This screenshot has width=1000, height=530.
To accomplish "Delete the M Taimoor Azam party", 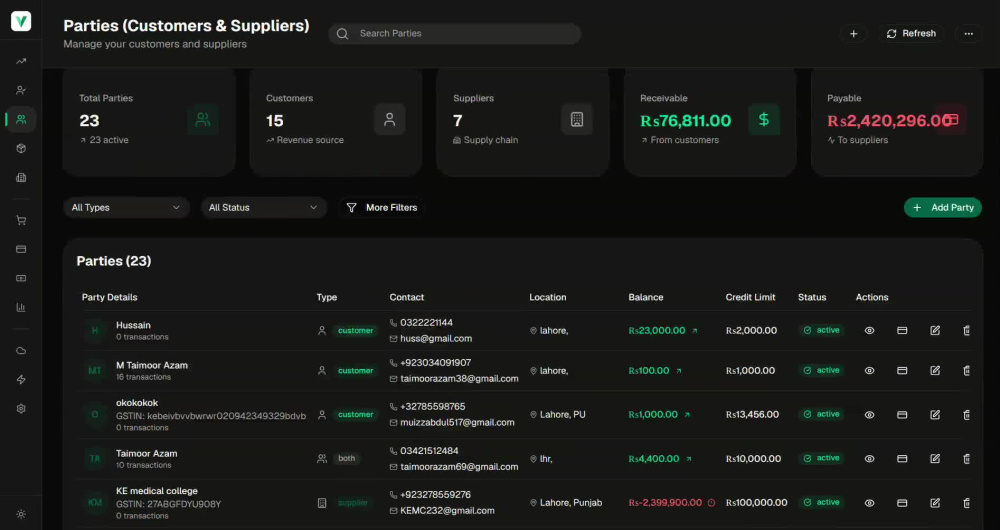I will (966, 371).
